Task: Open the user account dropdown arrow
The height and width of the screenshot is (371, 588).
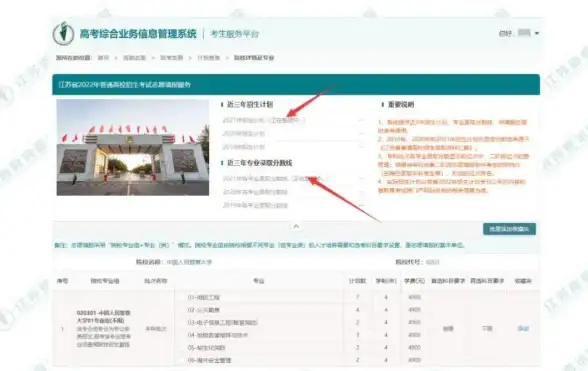Action: click(x=537, y=33)
